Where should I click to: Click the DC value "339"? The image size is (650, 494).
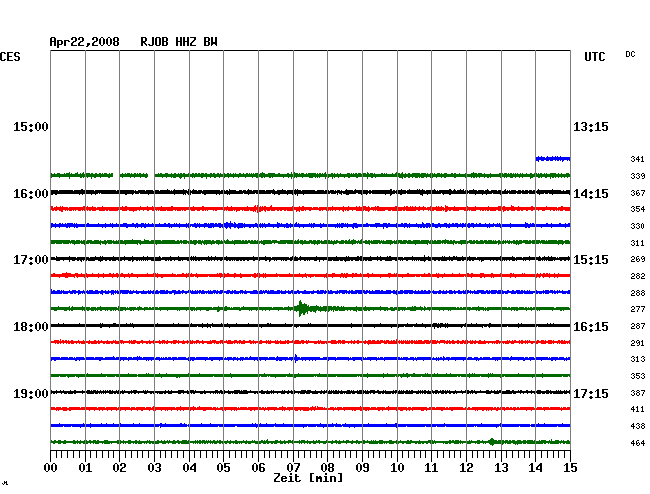click(638, 176)
